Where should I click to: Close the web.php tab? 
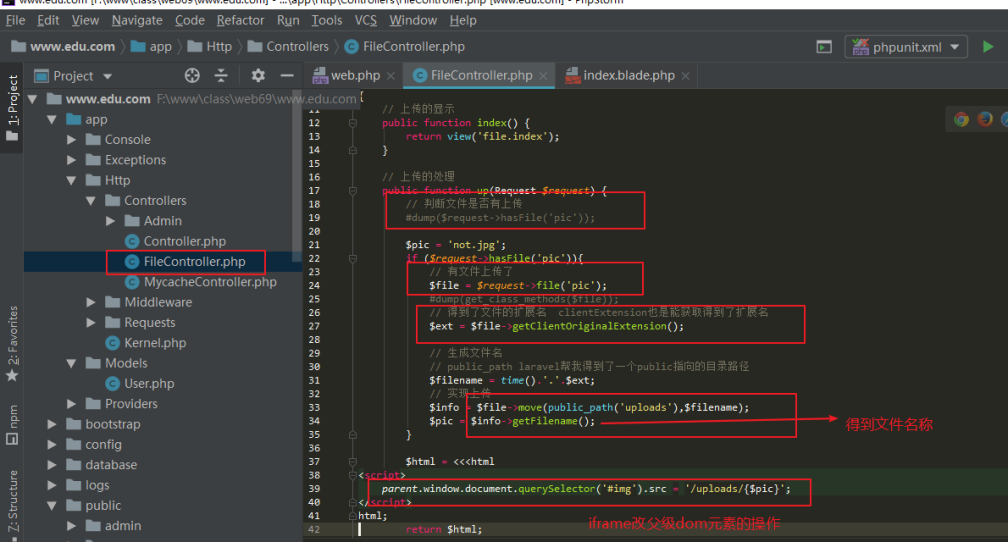(x=391, y=76)
